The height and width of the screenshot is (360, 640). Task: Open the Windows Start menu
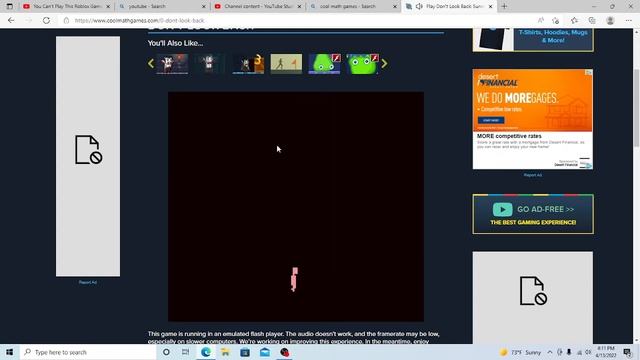[x=9, y=352]
